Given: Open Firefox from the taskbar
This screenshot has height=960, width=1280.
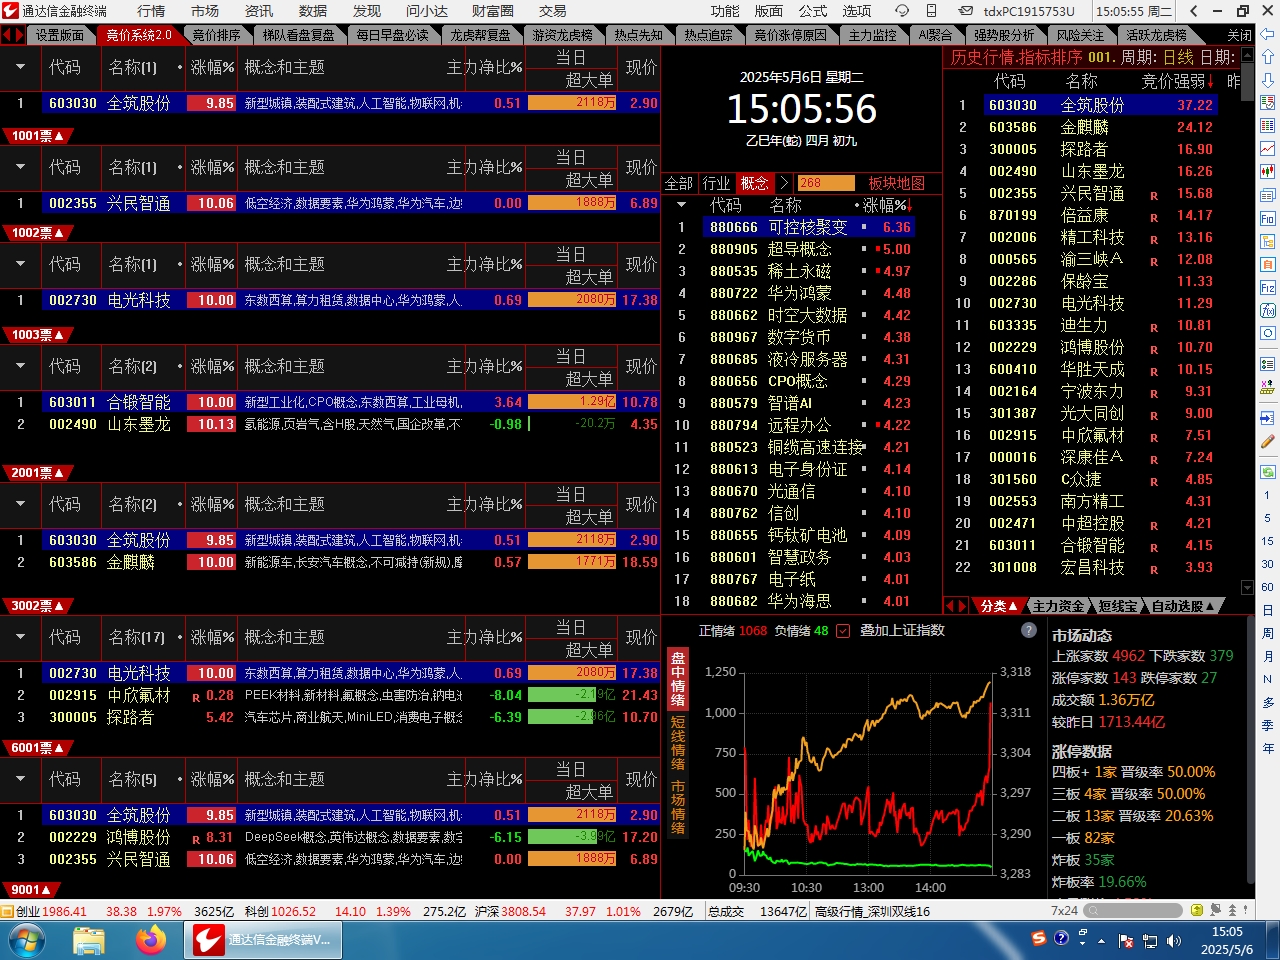Looking at the screenshot, I should pyautogui.click(x=151, y=940).
